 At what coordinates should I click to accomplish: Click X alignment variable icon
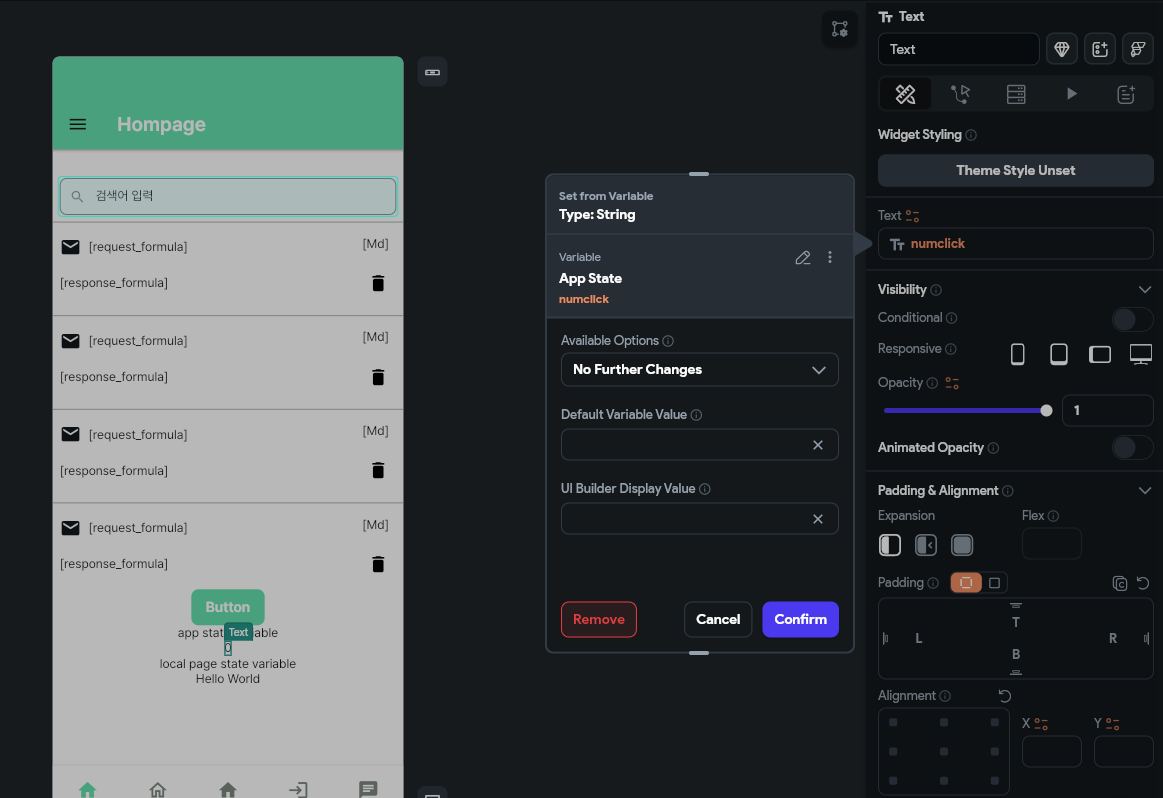(x=1041, y=724)
